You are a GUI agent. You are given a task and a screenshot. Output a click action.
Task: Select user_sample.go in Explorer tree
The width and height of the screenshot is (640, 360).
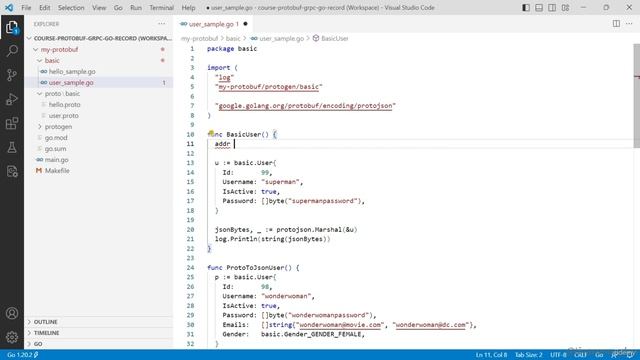coord(98,82)
